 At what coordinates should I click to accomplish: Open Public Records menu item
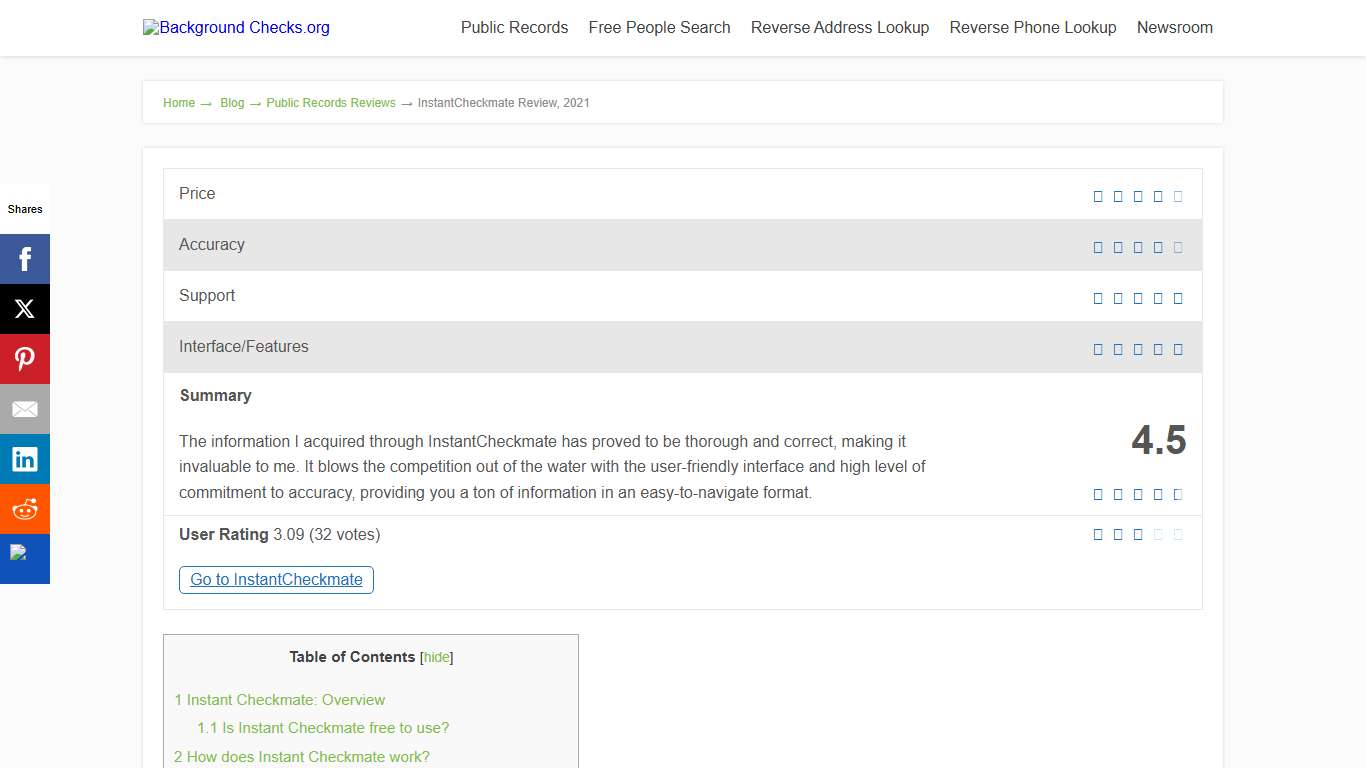514,28
